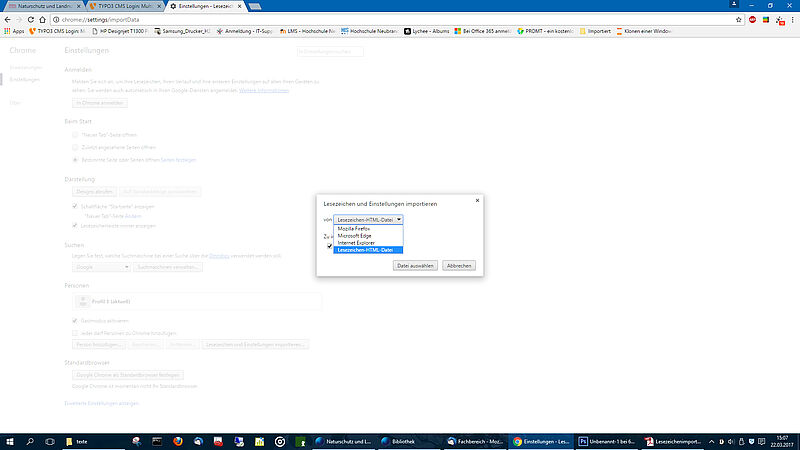Open the Chrome profile person icon
800x450 pixels.
tap(734, 4)
